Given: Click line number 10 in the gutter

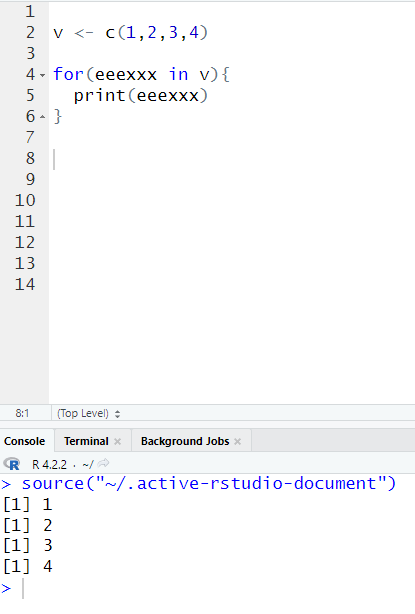Looking at the screenshot, I should 25,200.
